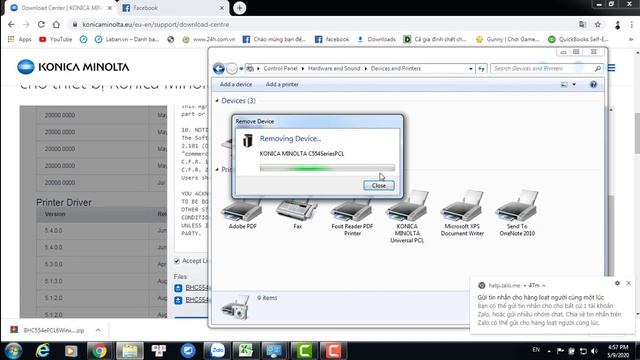
Task: Click Back arrow in Devices and Printers window
Action: click(x=219, y=69)
